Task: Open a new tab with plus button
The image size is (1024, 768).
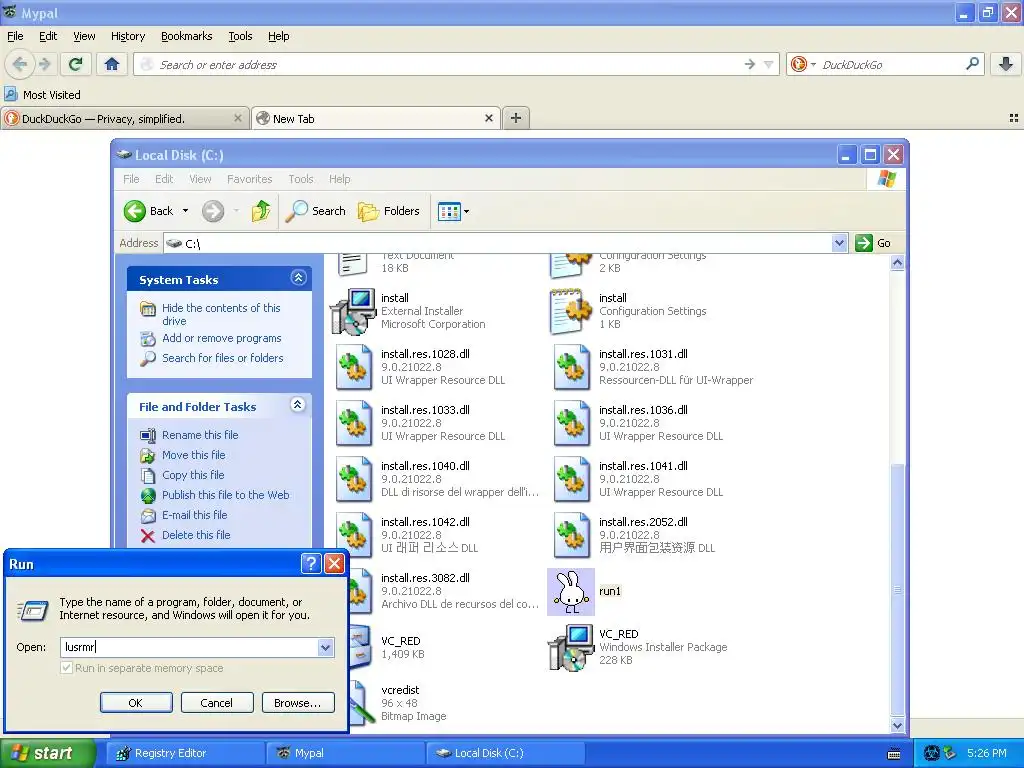Action: coord(516,118)
